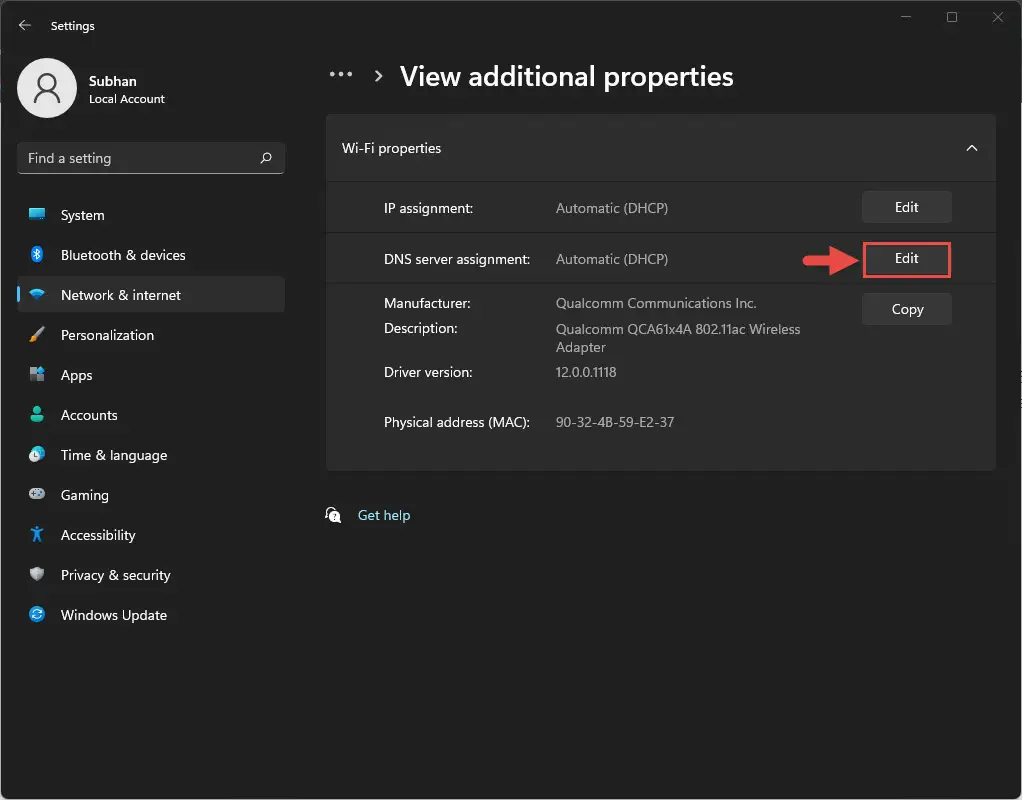This screenshot has width=1022, height=800.
Task: Click the breadcrumb chevron arrow
Action: (x=378, y=76)
